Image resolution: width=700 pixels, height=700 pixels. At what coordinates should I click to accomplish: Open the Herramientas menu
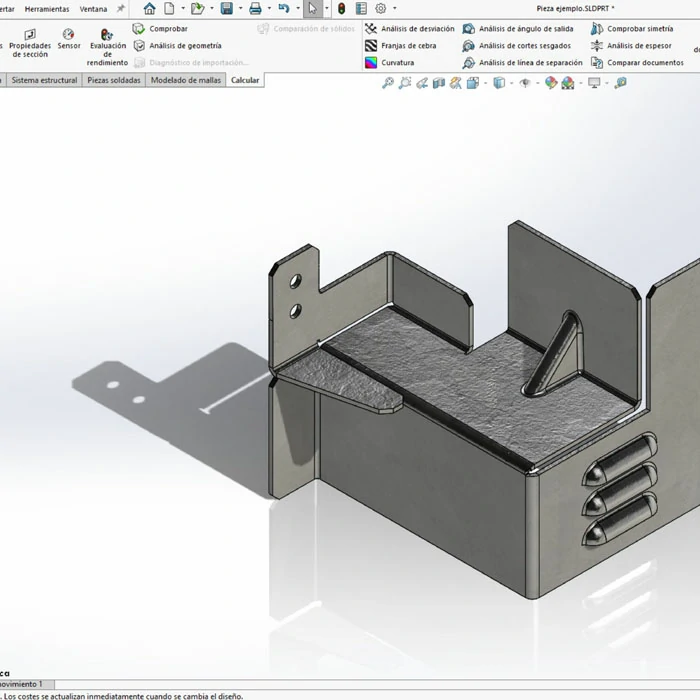click(x=47, y=9)
